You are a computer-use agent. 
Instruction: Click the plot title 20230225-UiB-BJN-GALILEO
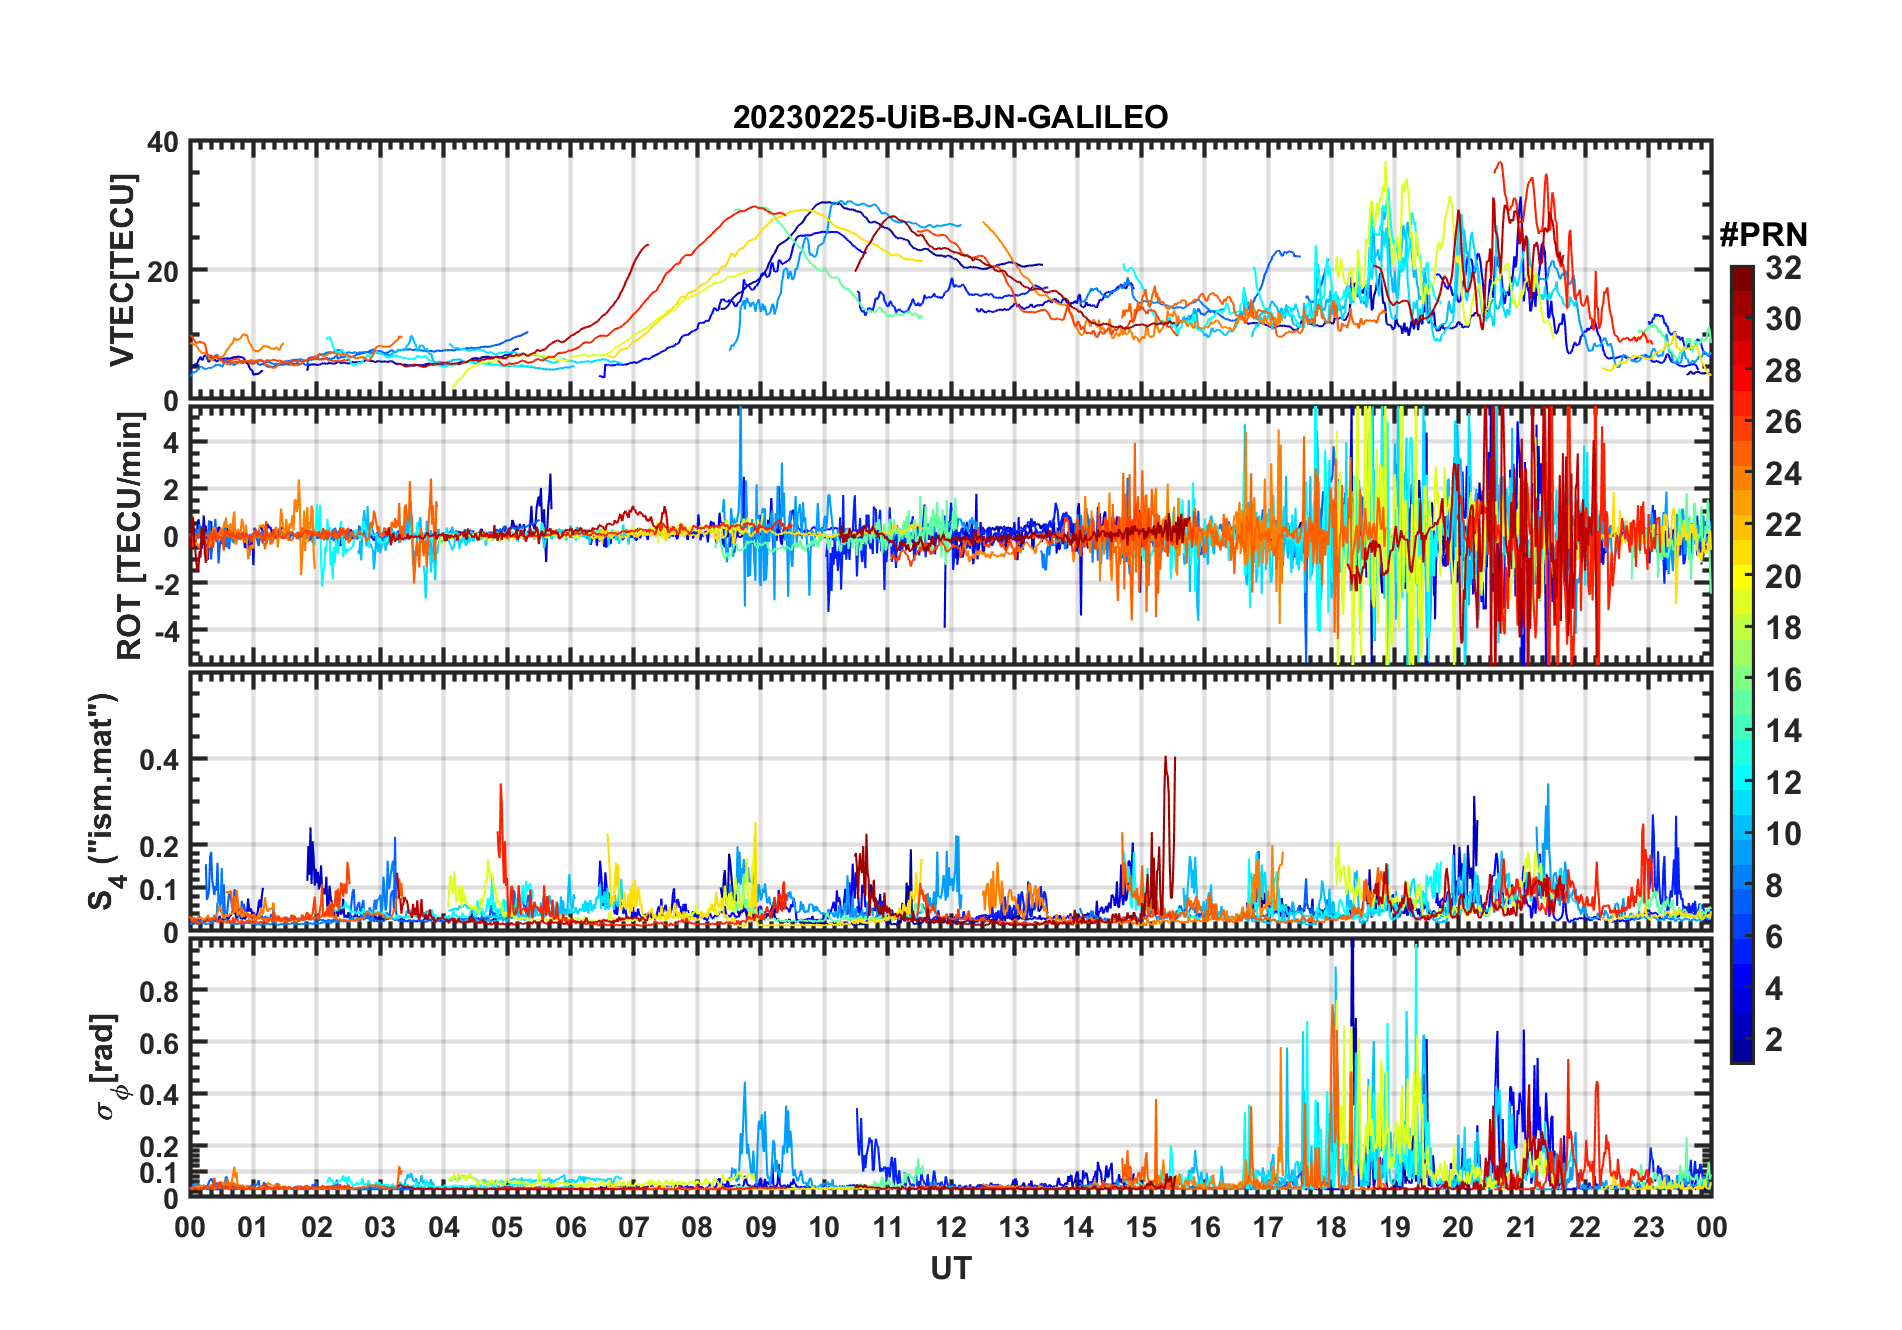[x=950, y=117]
